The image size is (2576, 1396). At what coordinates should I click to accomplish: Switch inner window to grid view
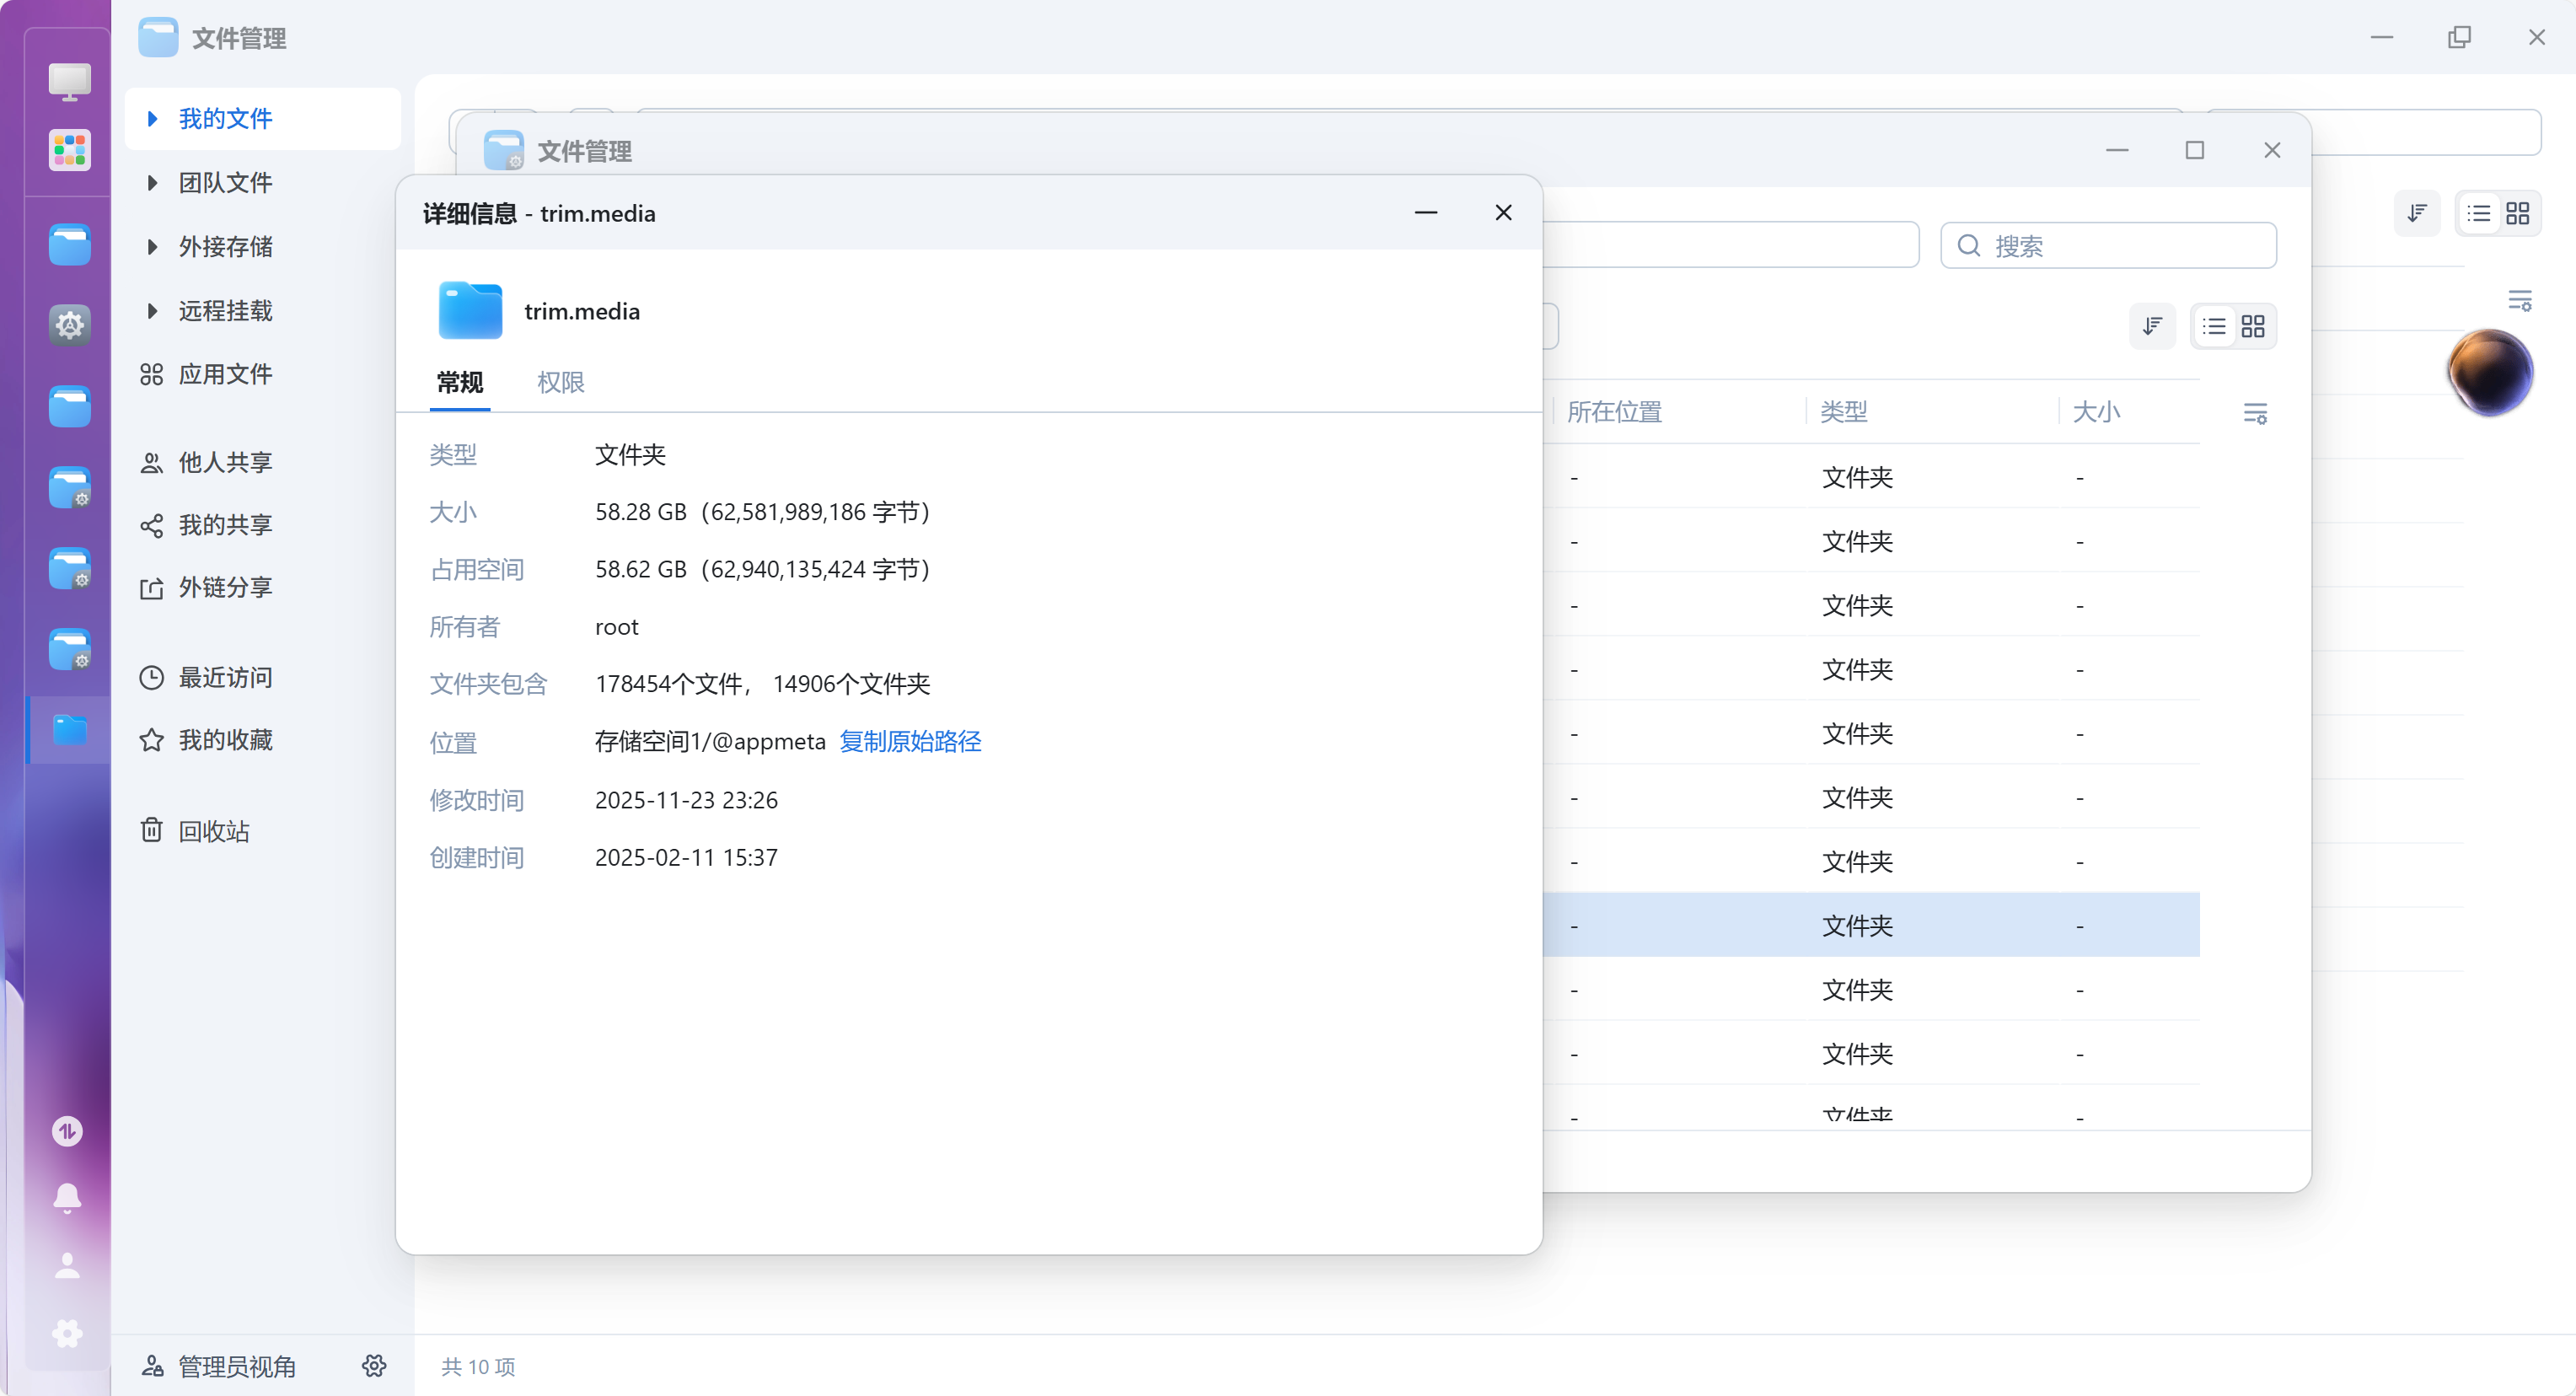2253,326
